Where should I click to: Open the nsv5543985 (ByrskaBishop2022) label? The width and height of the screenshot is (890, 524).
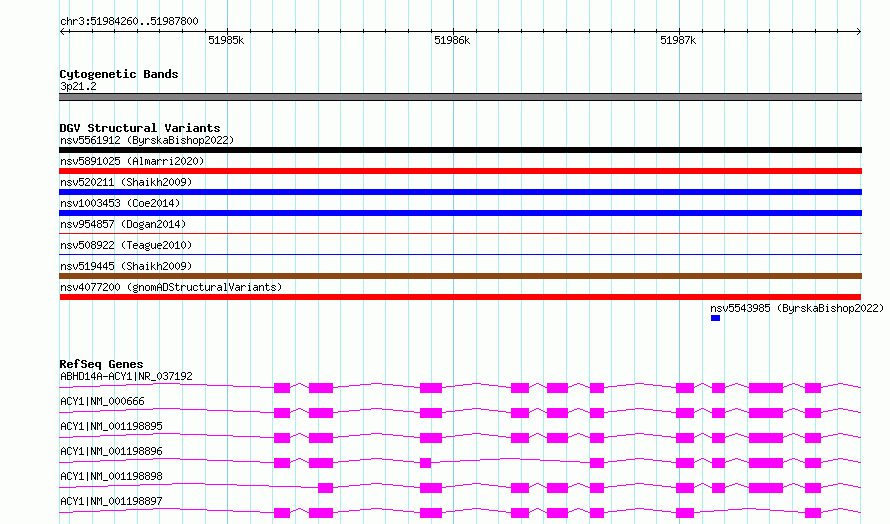pyautogui.click(x=797, y=308)
